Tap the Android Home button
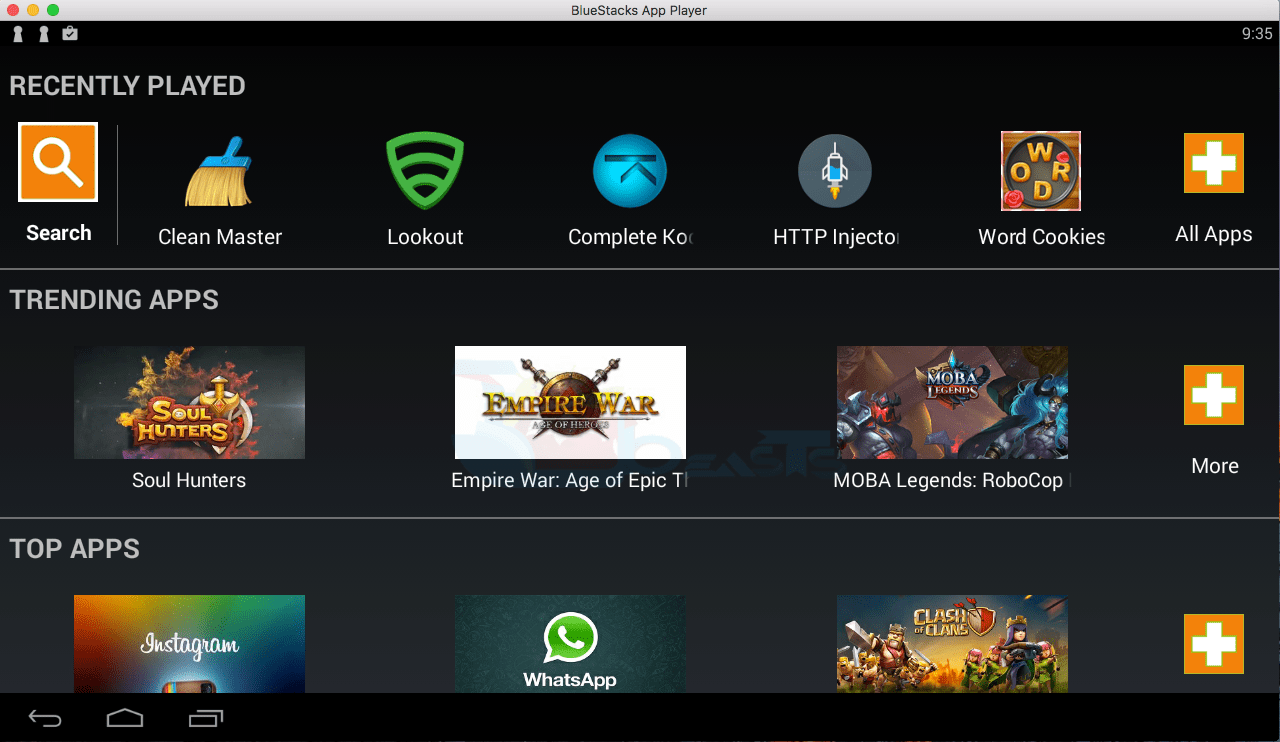1280x742 pixels. click(125, 718)
